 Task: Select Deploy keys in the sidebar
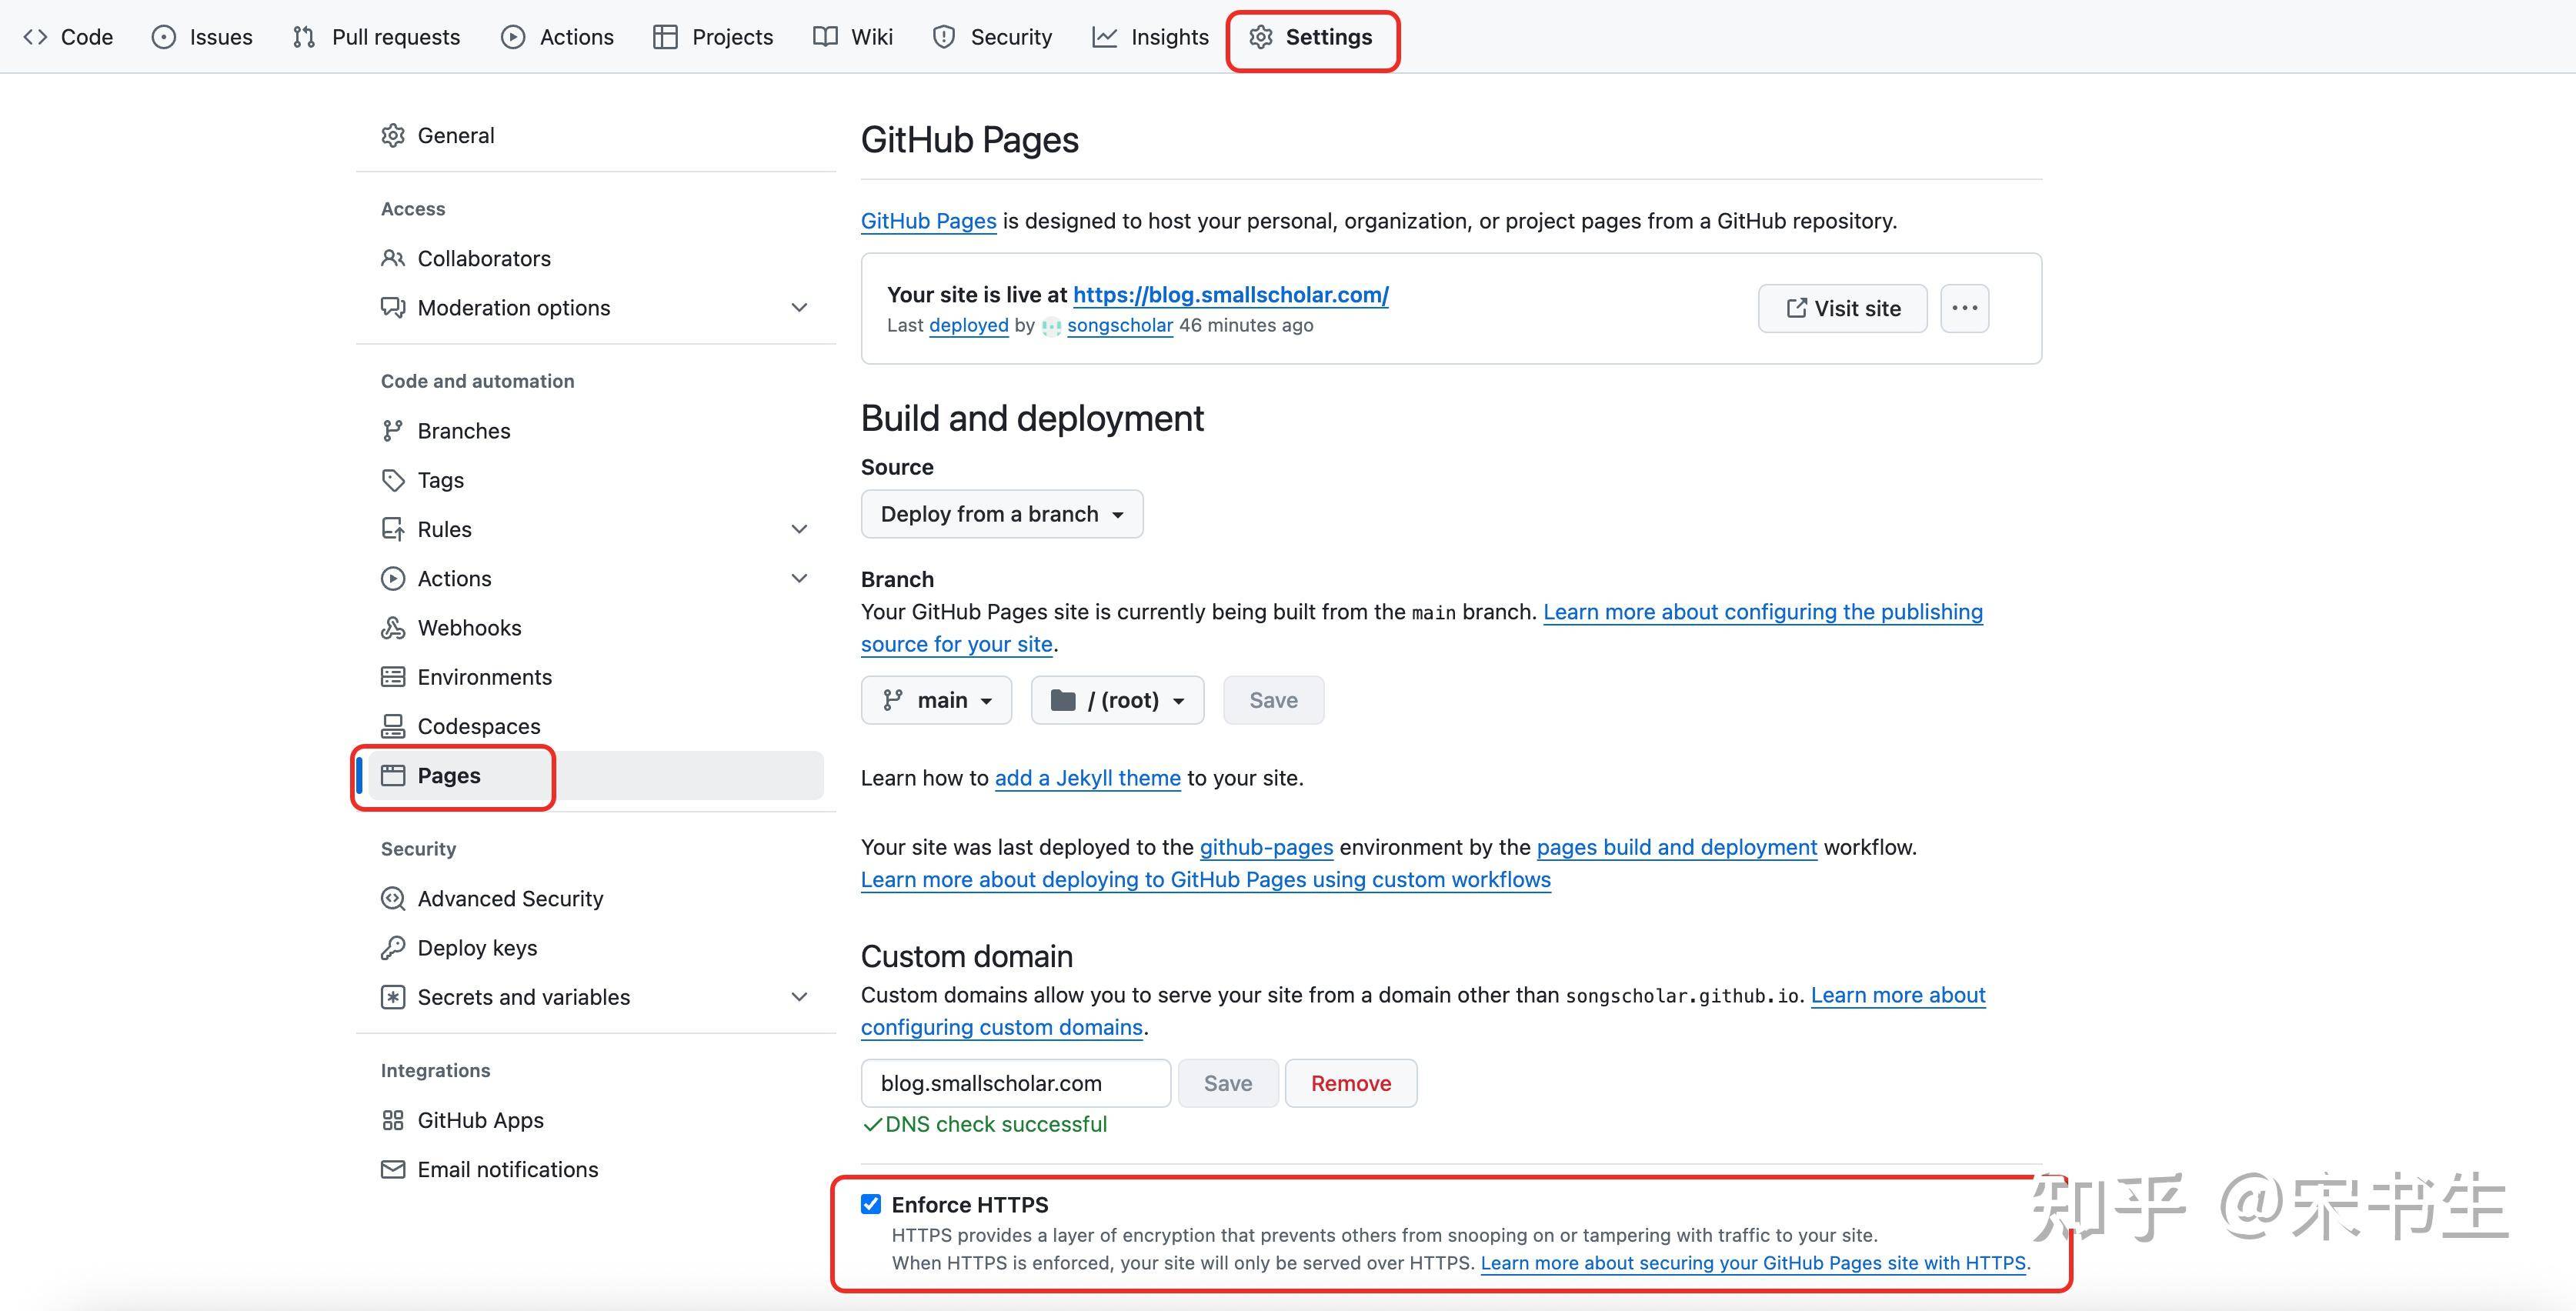596,947
